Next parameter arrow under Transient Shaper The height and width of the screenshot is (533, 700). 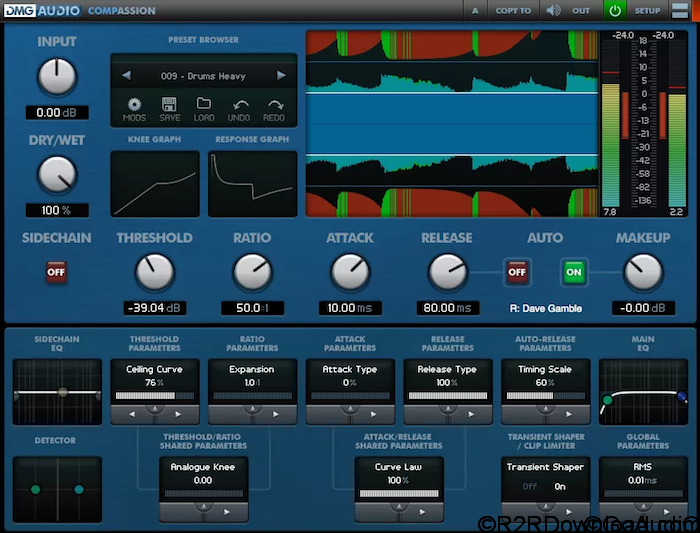click(569, 512)
